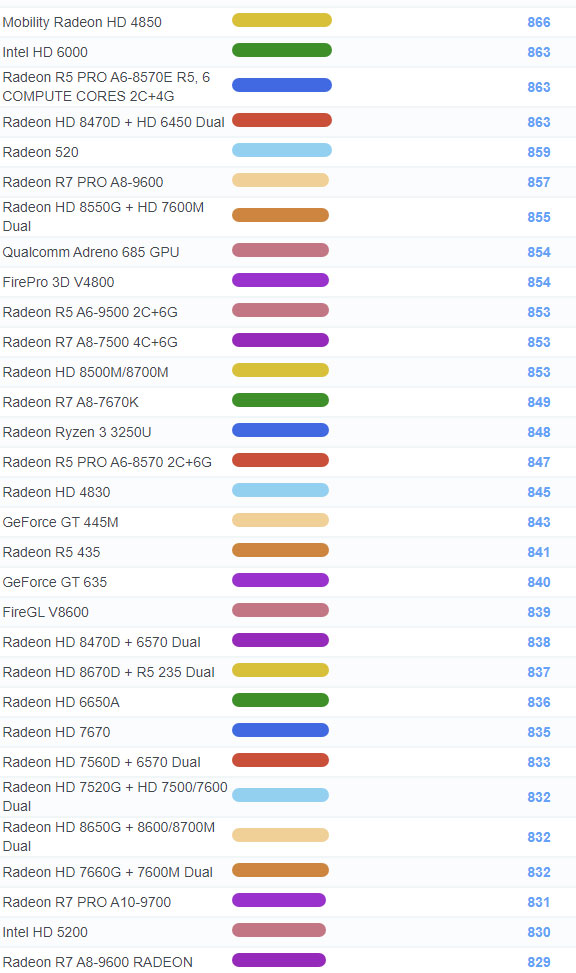576x973 pixels.
Task: Click the orange bar for Radeon HD 8550G + HD 7600M Dual
Action: point(281,215)
